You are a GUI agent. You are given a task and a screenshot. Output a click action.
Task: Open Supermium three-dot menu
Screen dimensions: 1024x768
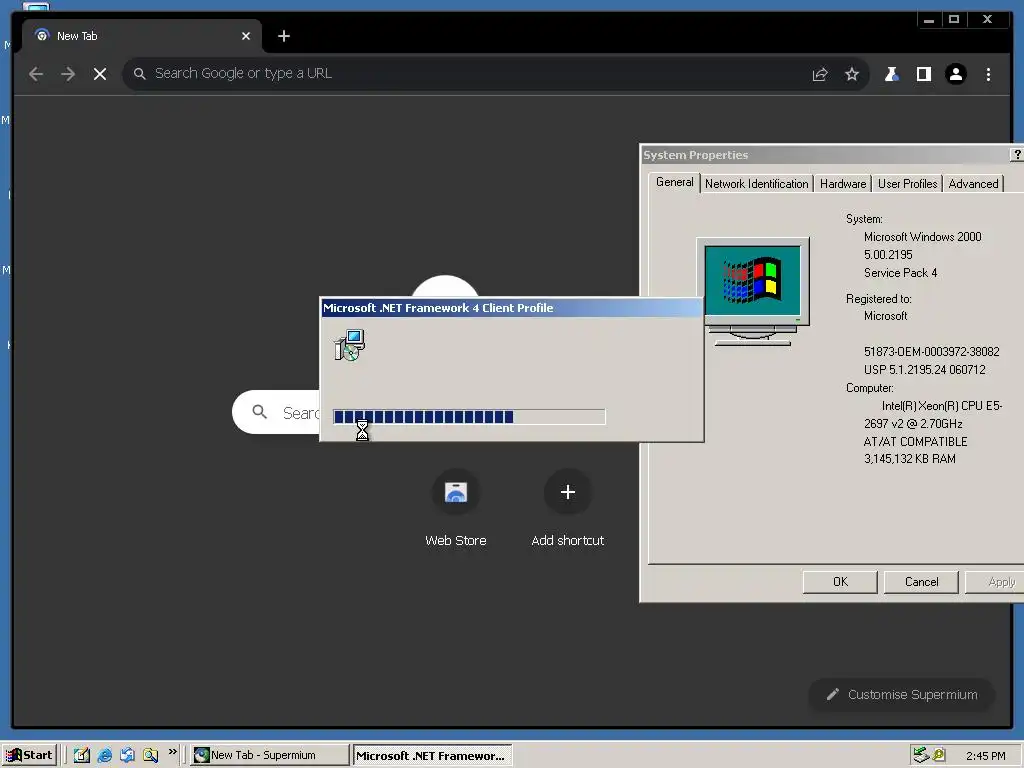point(988,74)
